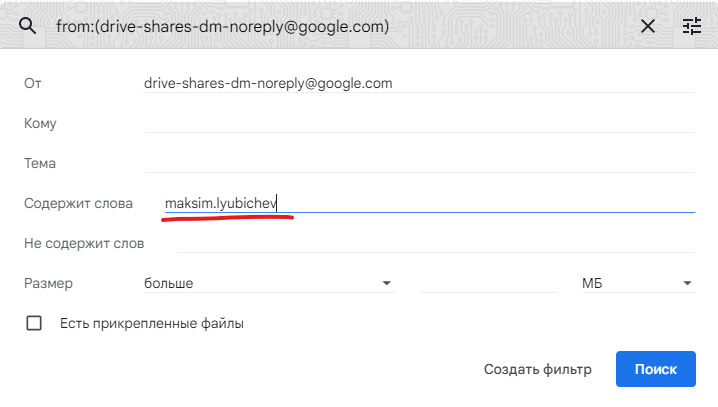Open the 'больше' size comparison dropdown
718x407 pixels.
coord(269,283)
